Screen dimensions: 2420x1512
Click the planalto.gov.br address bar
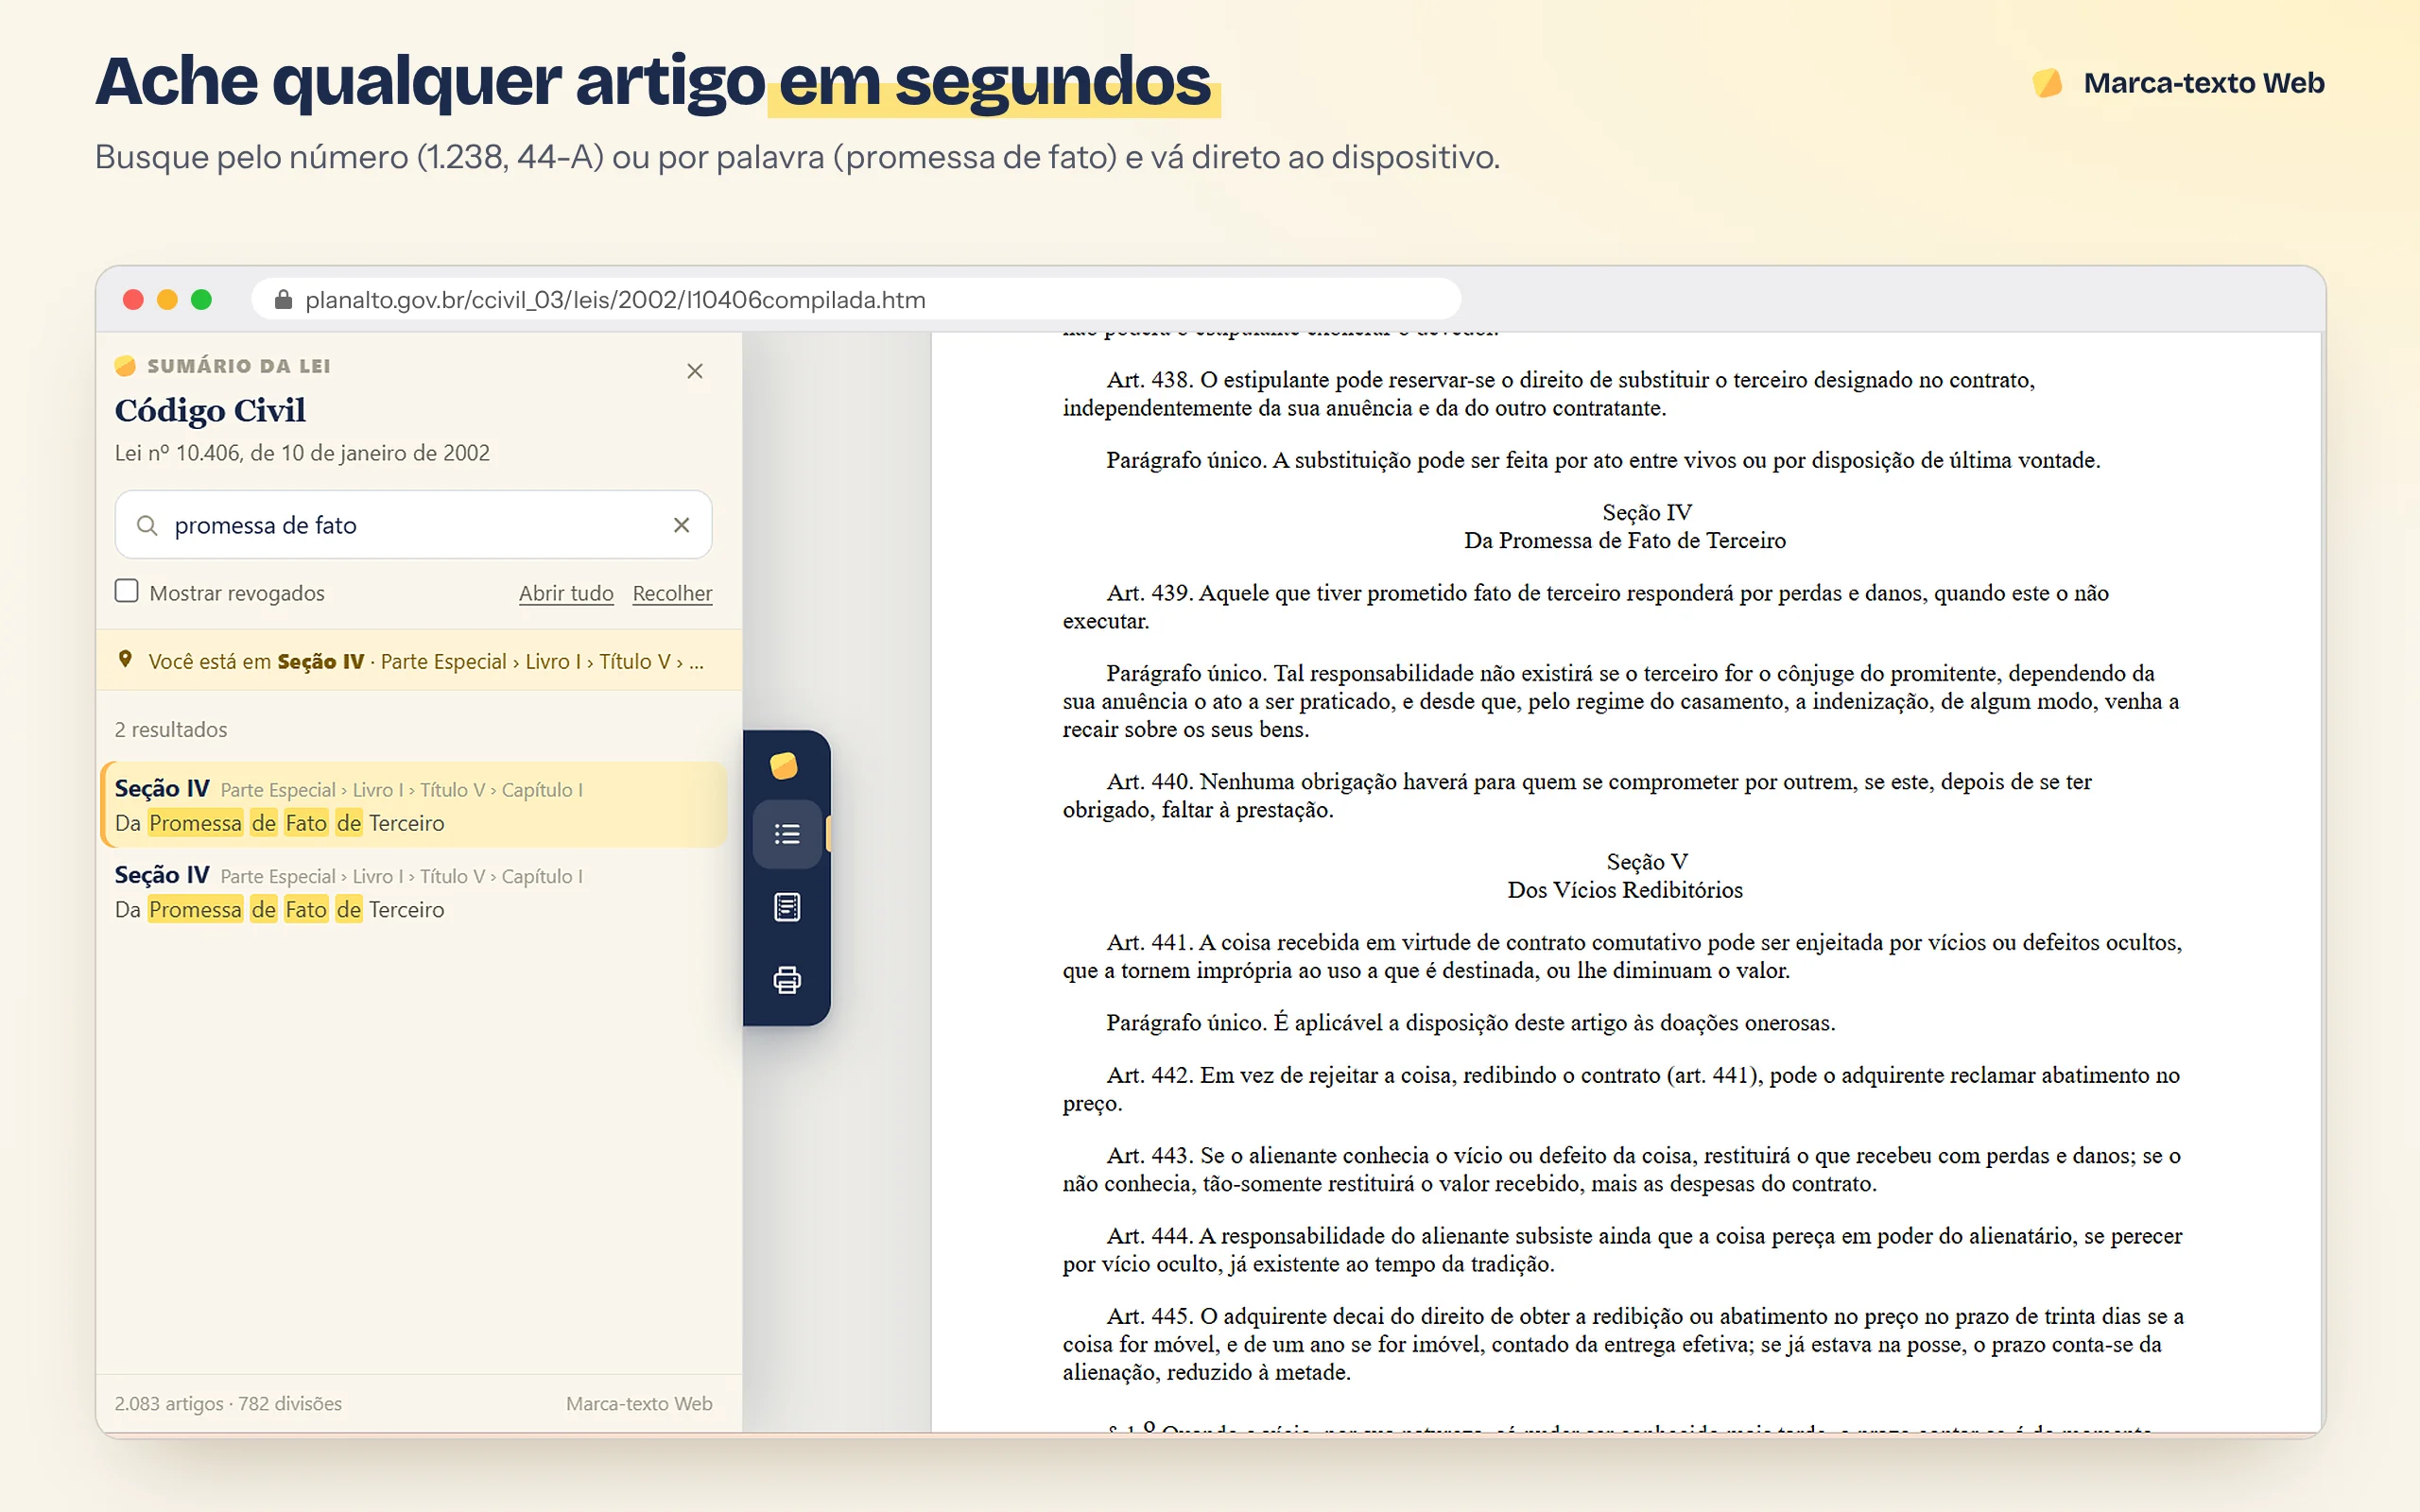pyautogui.click(x=856, y=299)
